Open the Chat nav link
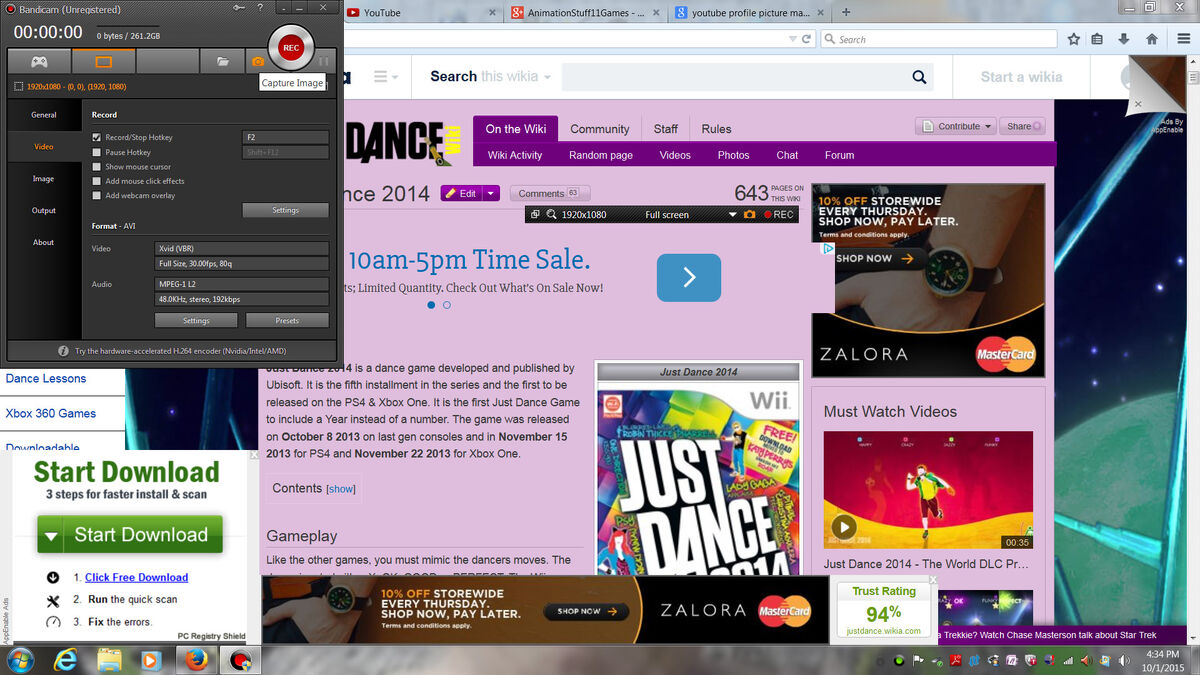The height and width of the screenshot is (675, 1200). click(x=787, y=155)
